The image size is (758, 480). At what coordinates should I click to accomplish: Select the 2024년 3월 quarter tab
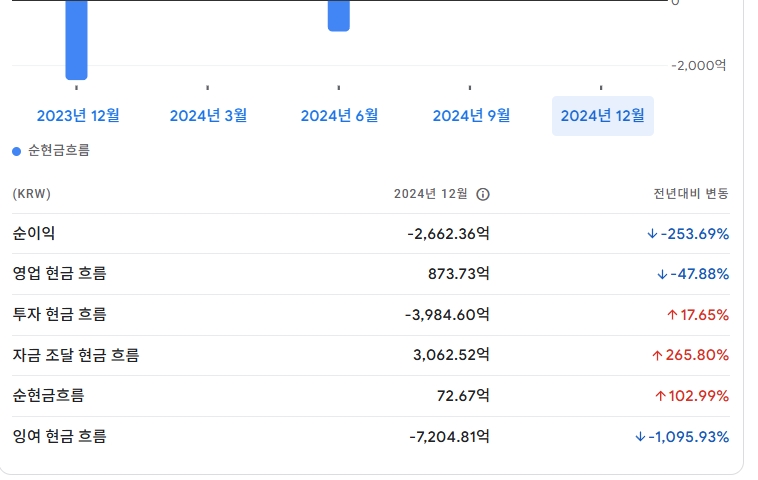(x=208, y=116)
